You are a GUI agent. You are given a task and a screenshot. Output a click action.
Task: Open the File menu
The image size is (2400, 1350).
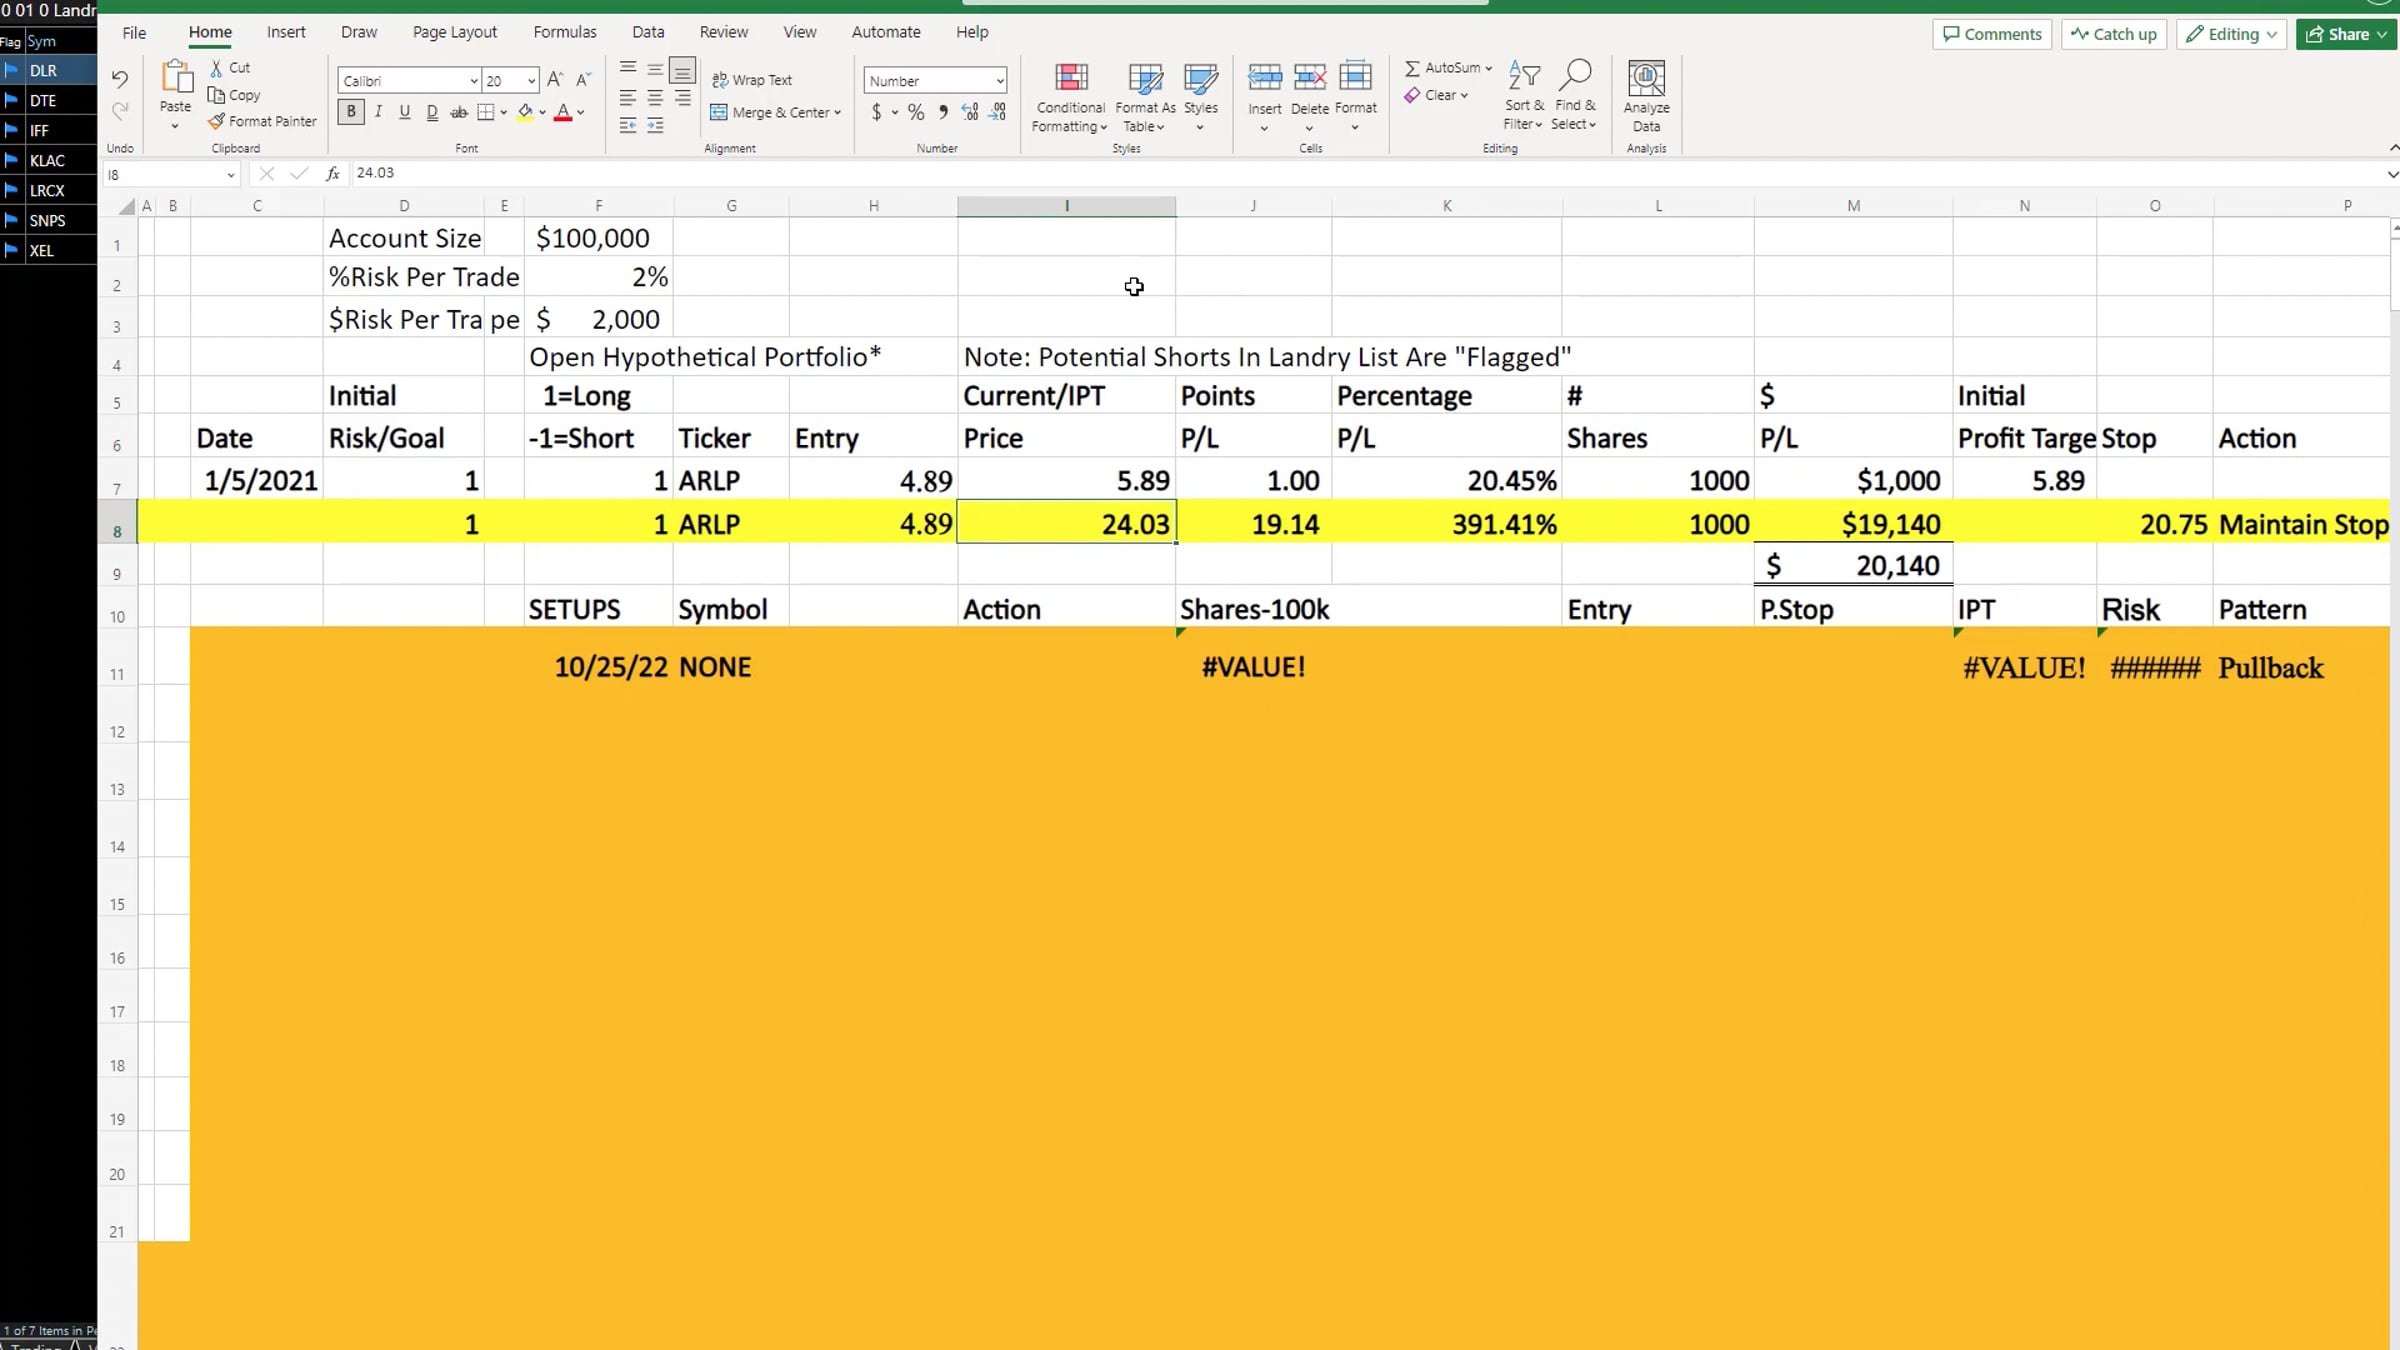tap(134, 32)
